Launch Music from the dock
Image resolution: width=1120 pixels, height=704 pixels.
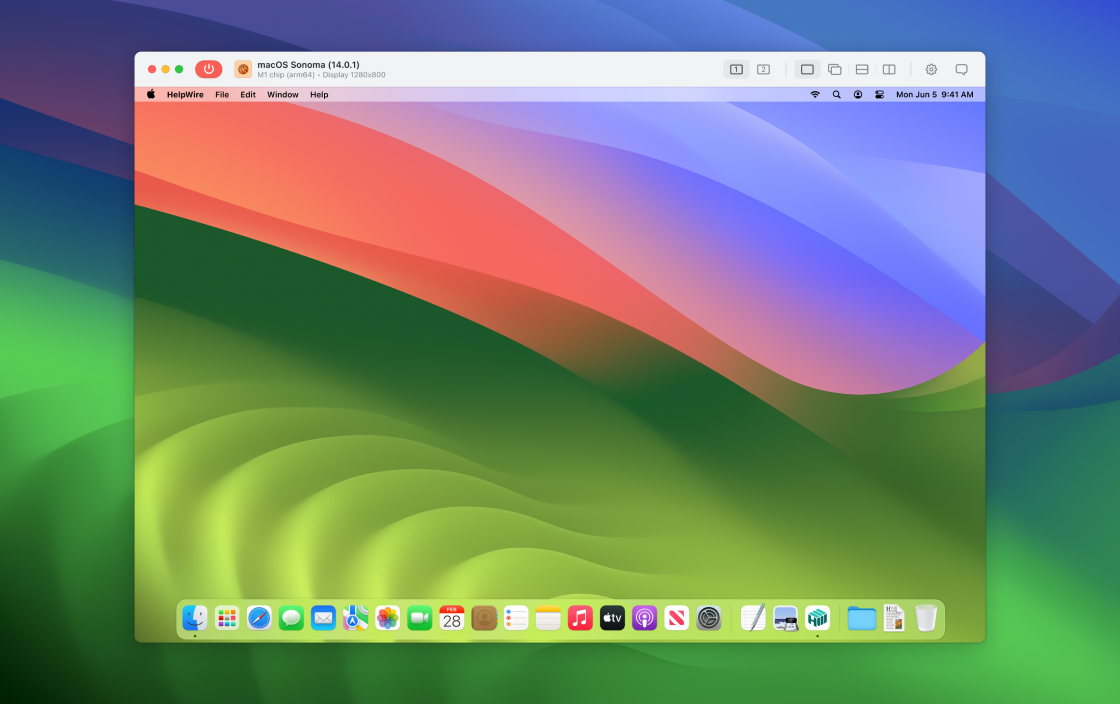click(x=580, y=618)
